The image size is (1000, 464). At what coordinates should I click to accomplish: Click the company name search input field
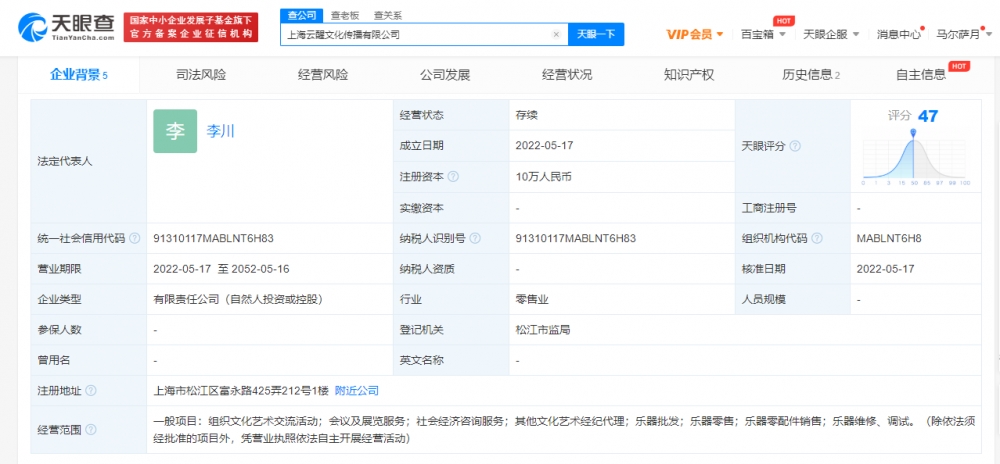(x=415, y=34)
